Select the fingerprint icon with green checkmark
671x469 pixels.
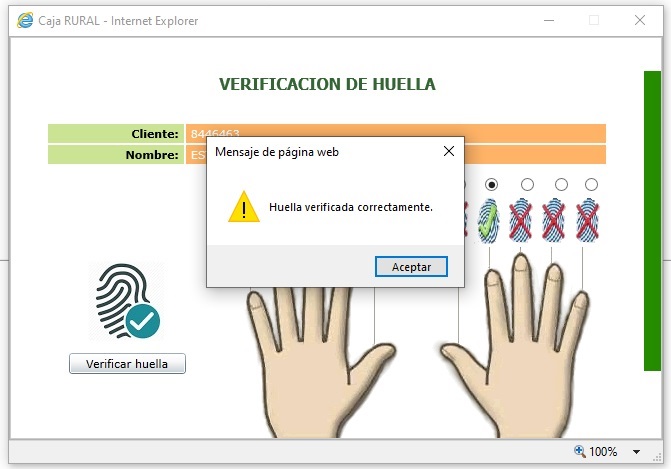(x=489, y=219)
